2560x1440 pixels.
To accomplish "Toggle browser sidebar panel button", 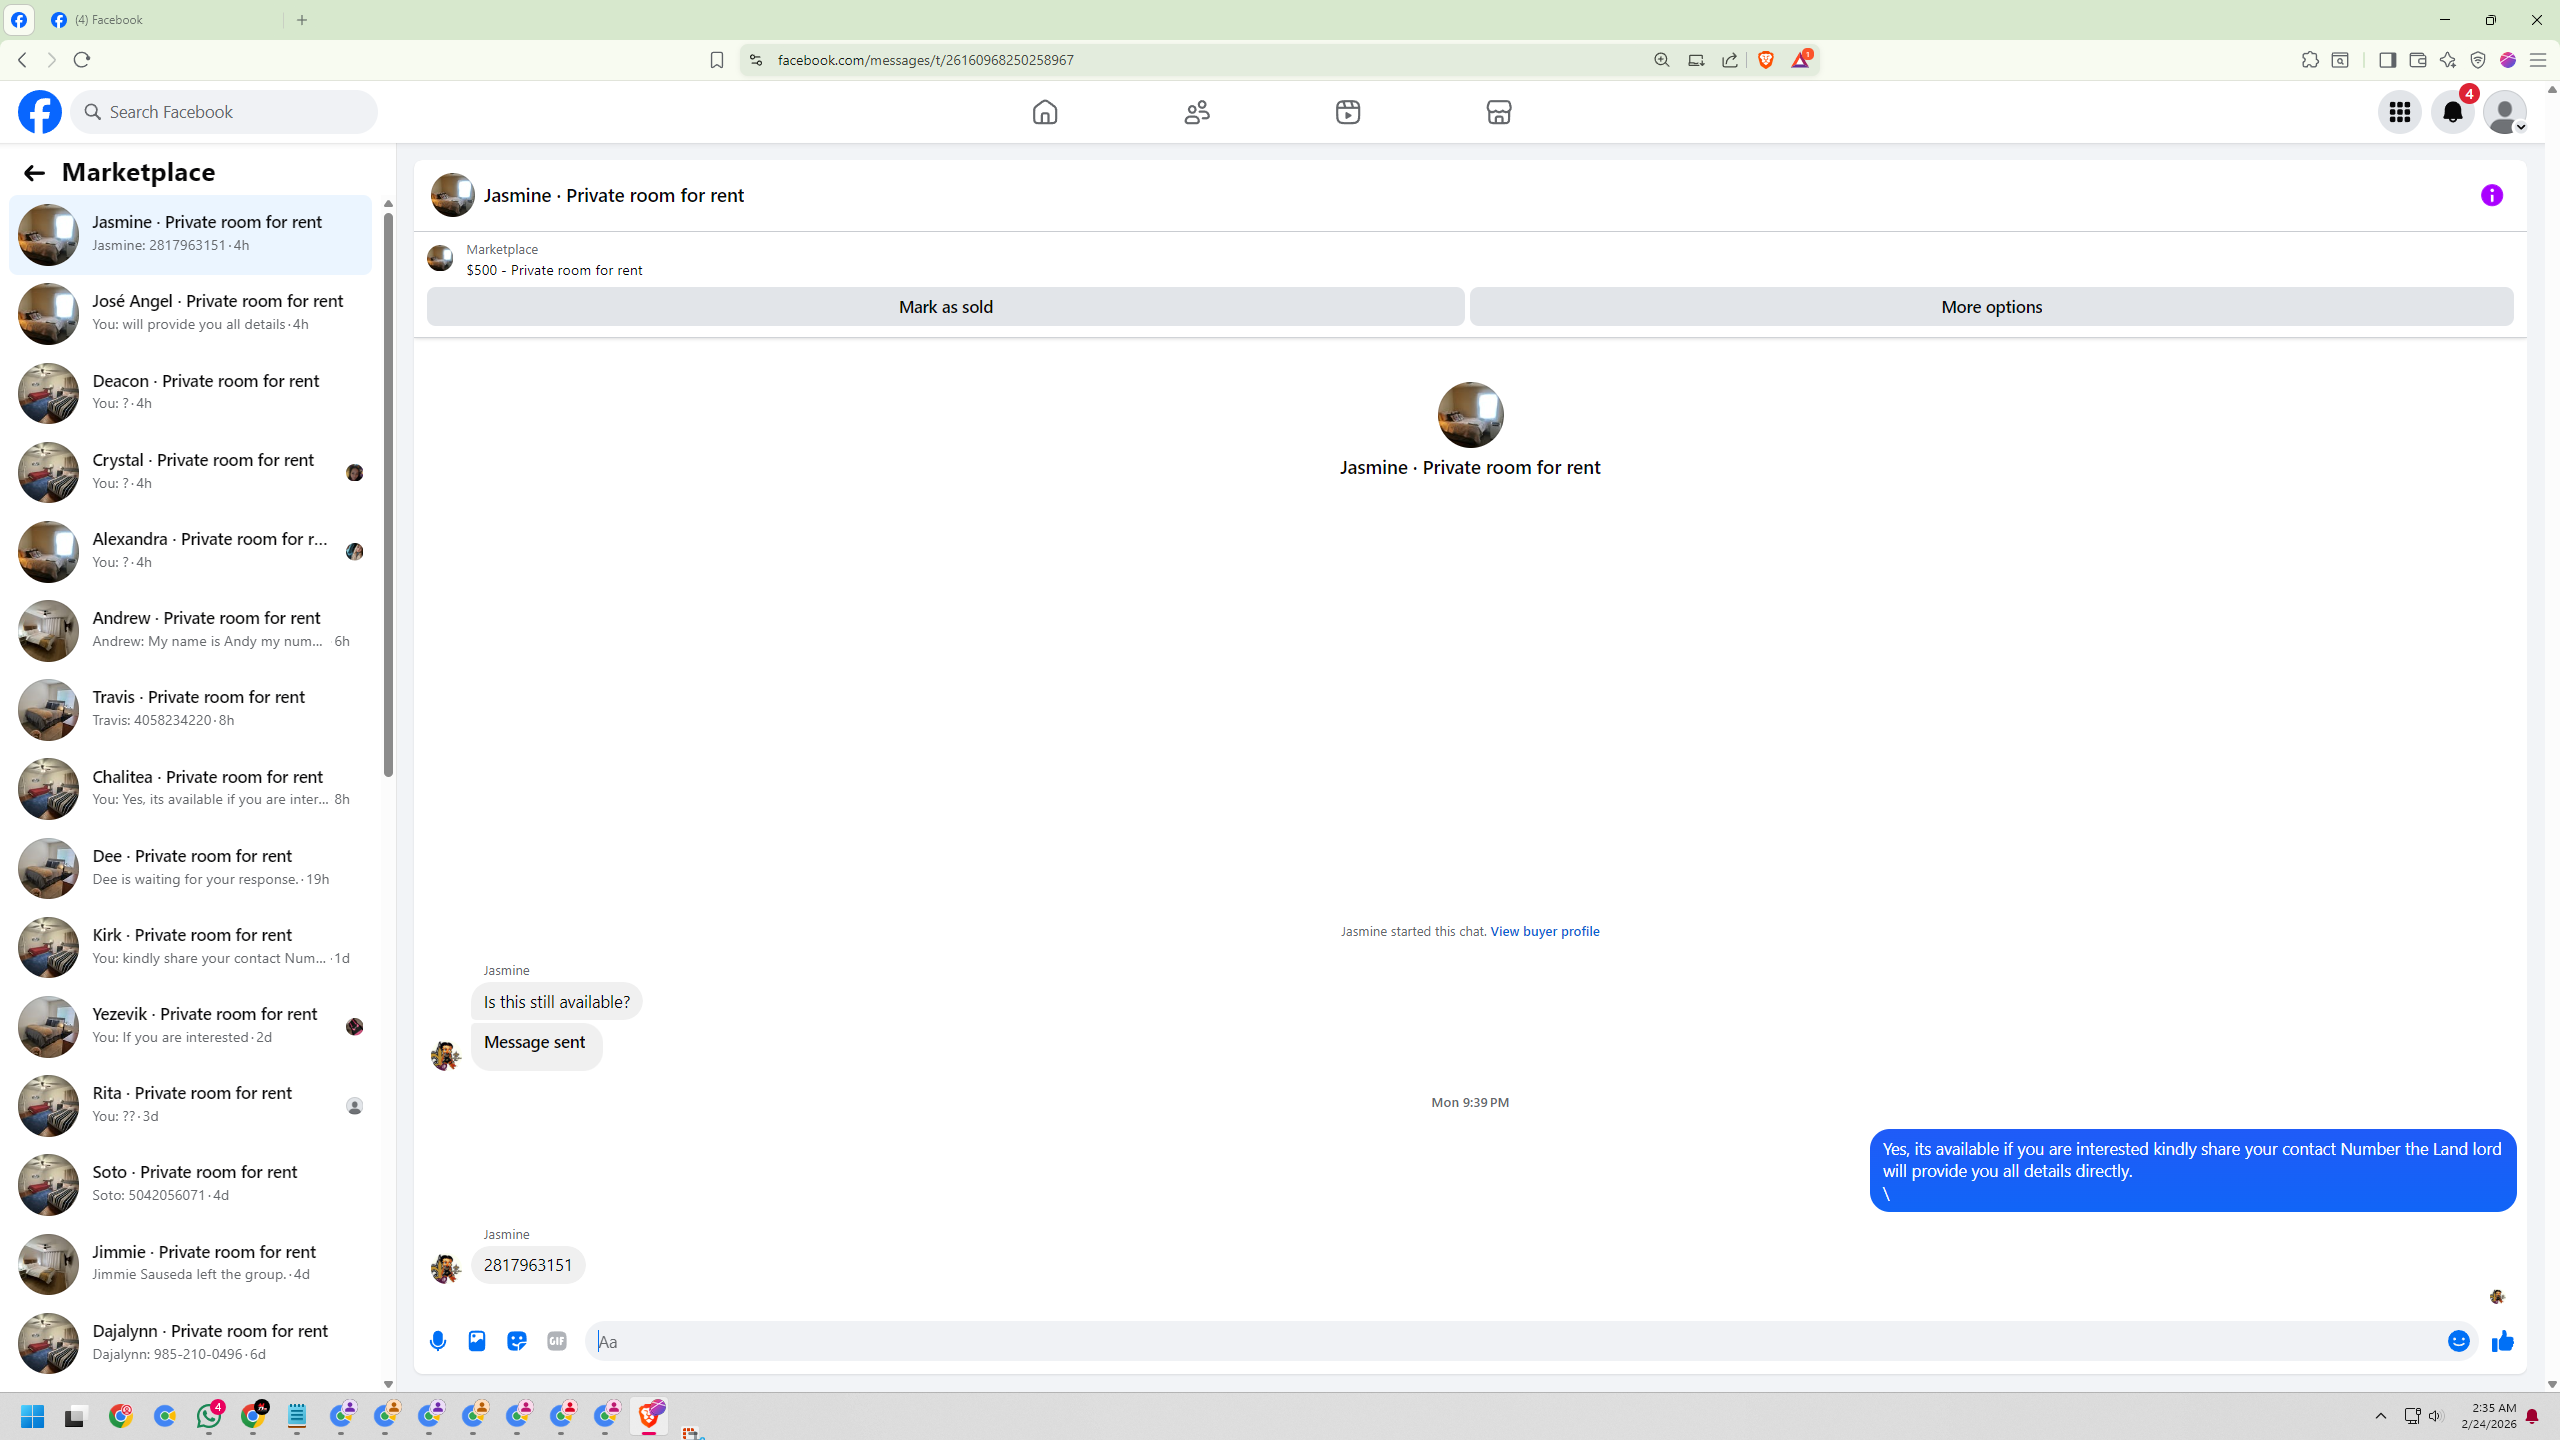I will pos(2387,60).
